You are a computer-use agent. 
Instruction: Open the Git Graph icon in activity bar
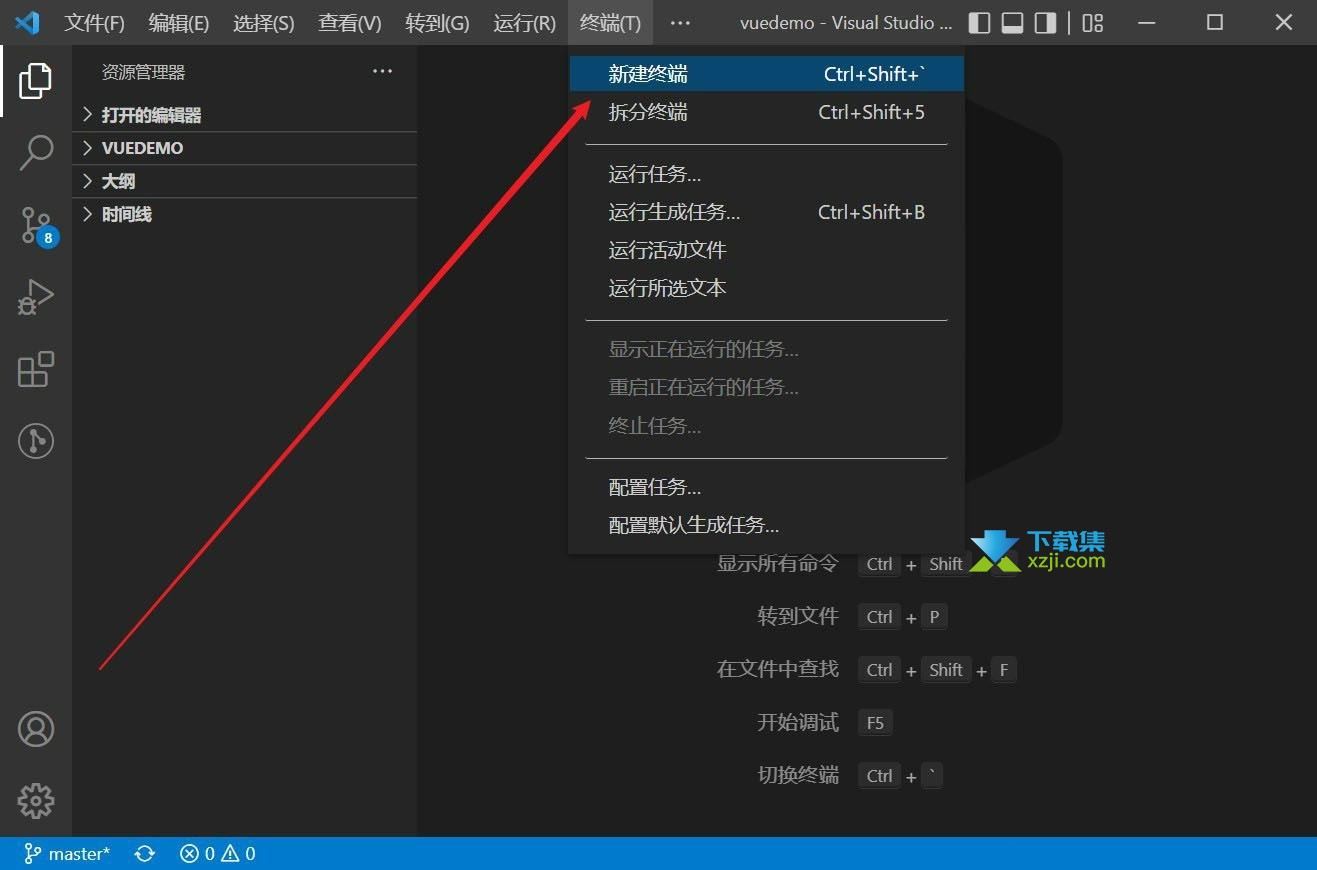pyautogui.click(x=36, y=441)
